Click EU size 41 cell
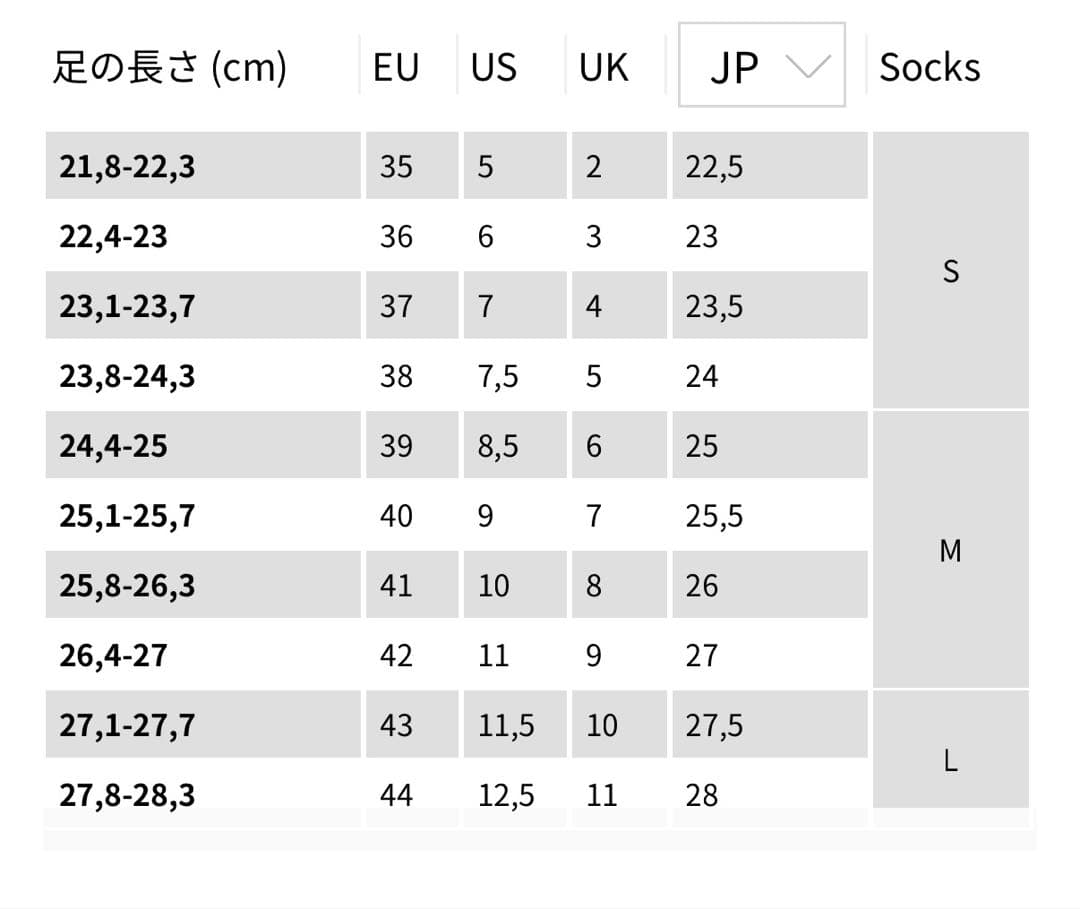 coord(396,586)
